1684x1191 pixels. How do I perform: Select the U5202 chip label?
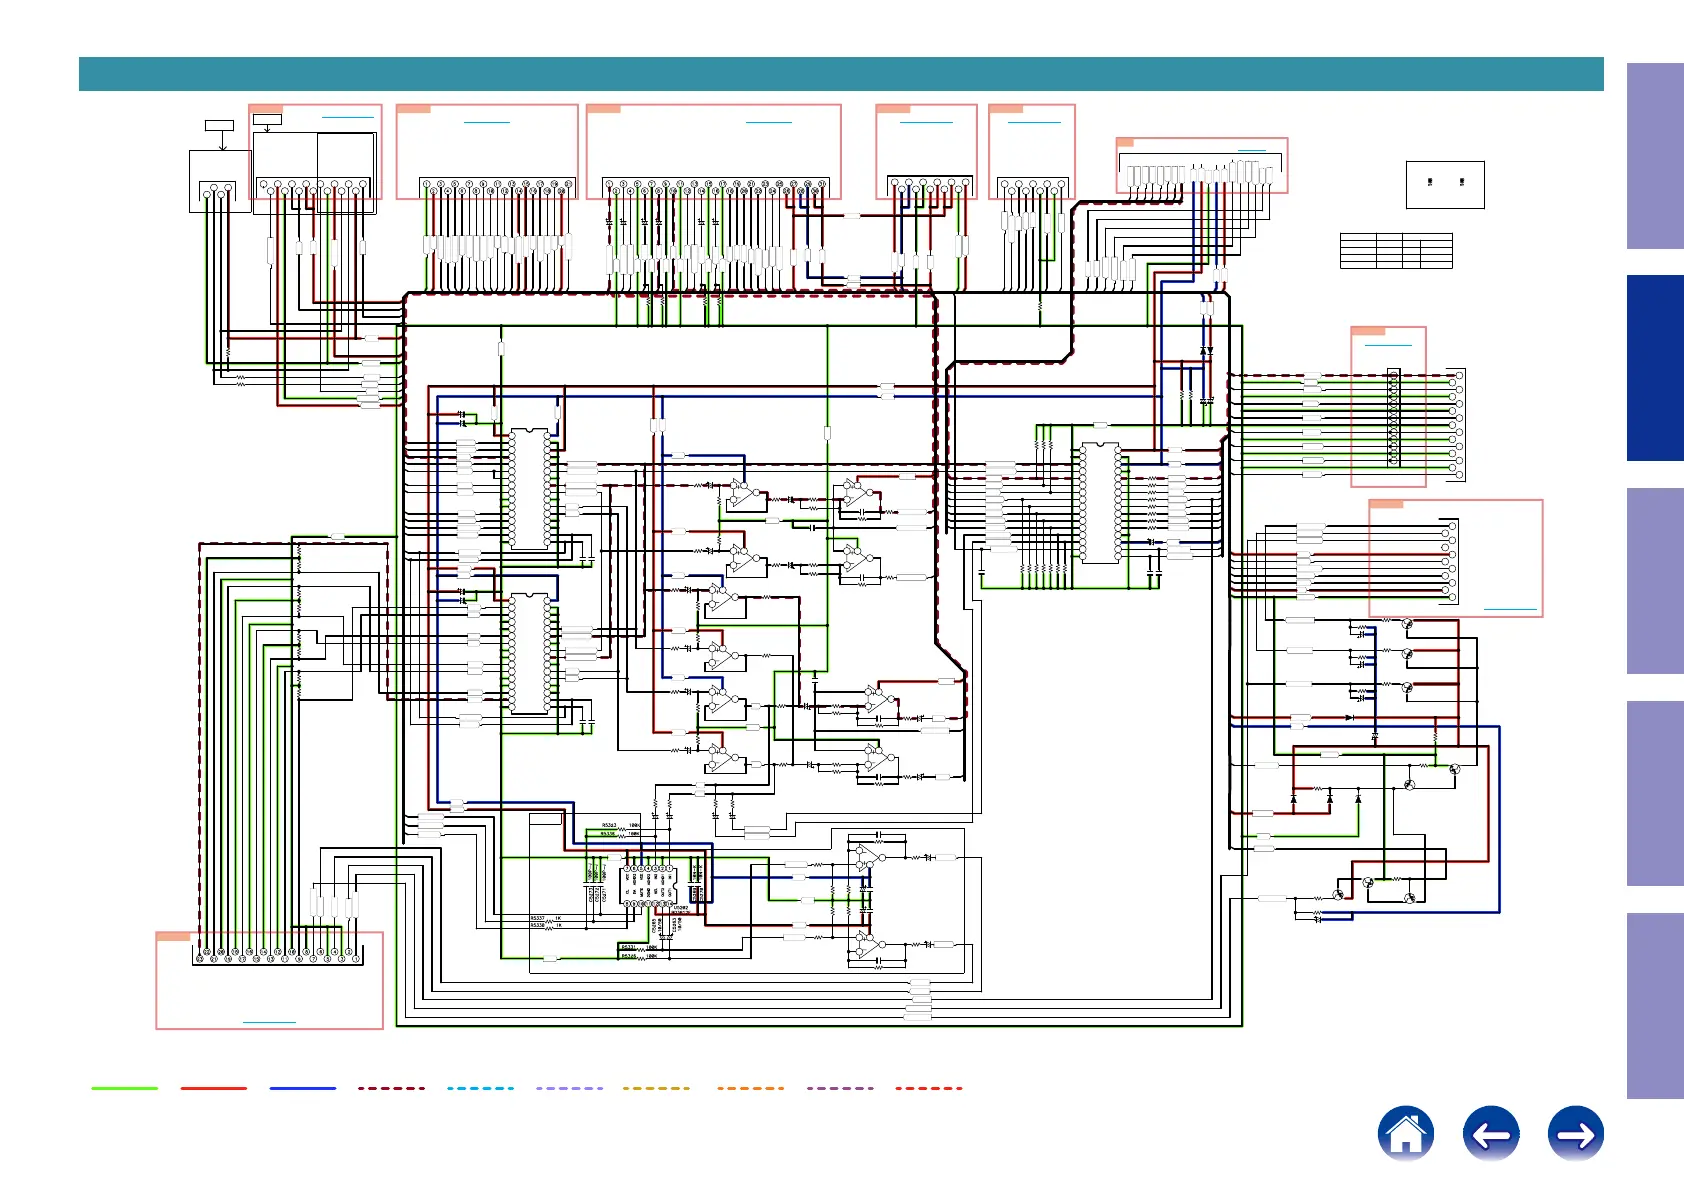681,909
